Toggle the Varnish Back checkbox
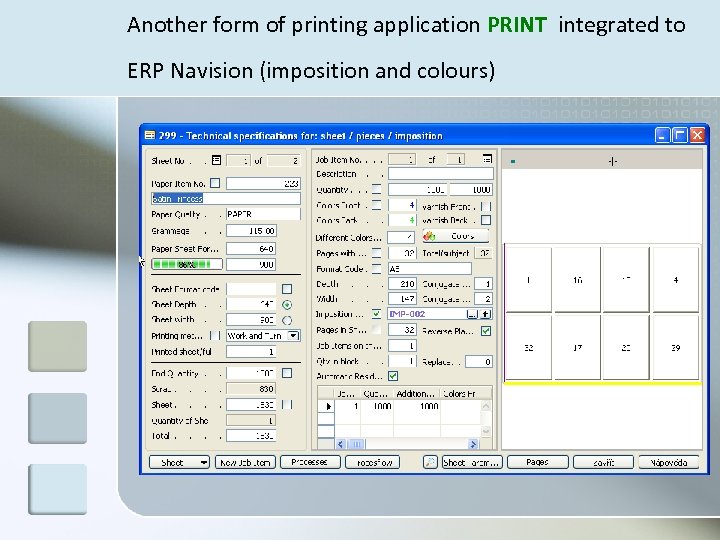Viewport: 720px width, 540px height. (x=486, y=220)
